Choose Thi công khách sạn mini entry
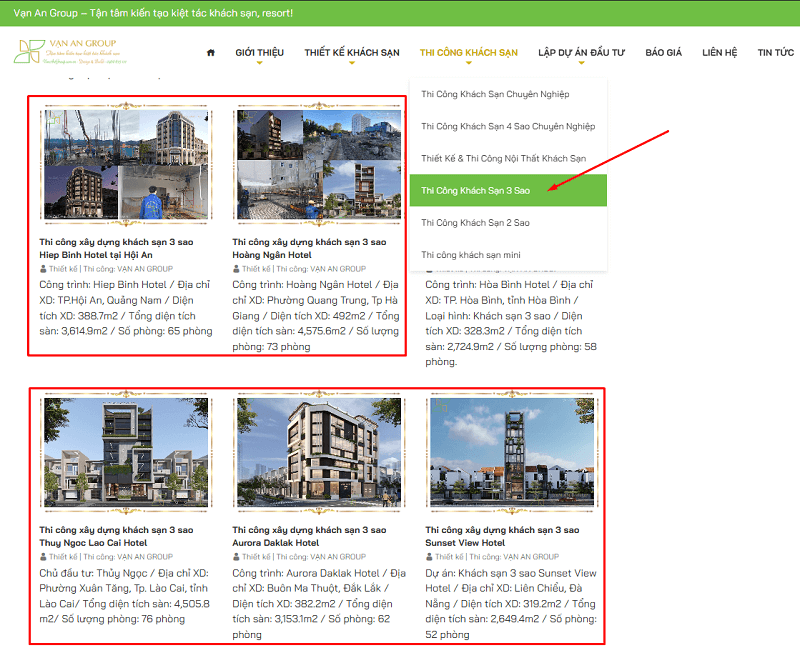The width and height of the screenshot is (800, 648). click(x=508, y=255)
